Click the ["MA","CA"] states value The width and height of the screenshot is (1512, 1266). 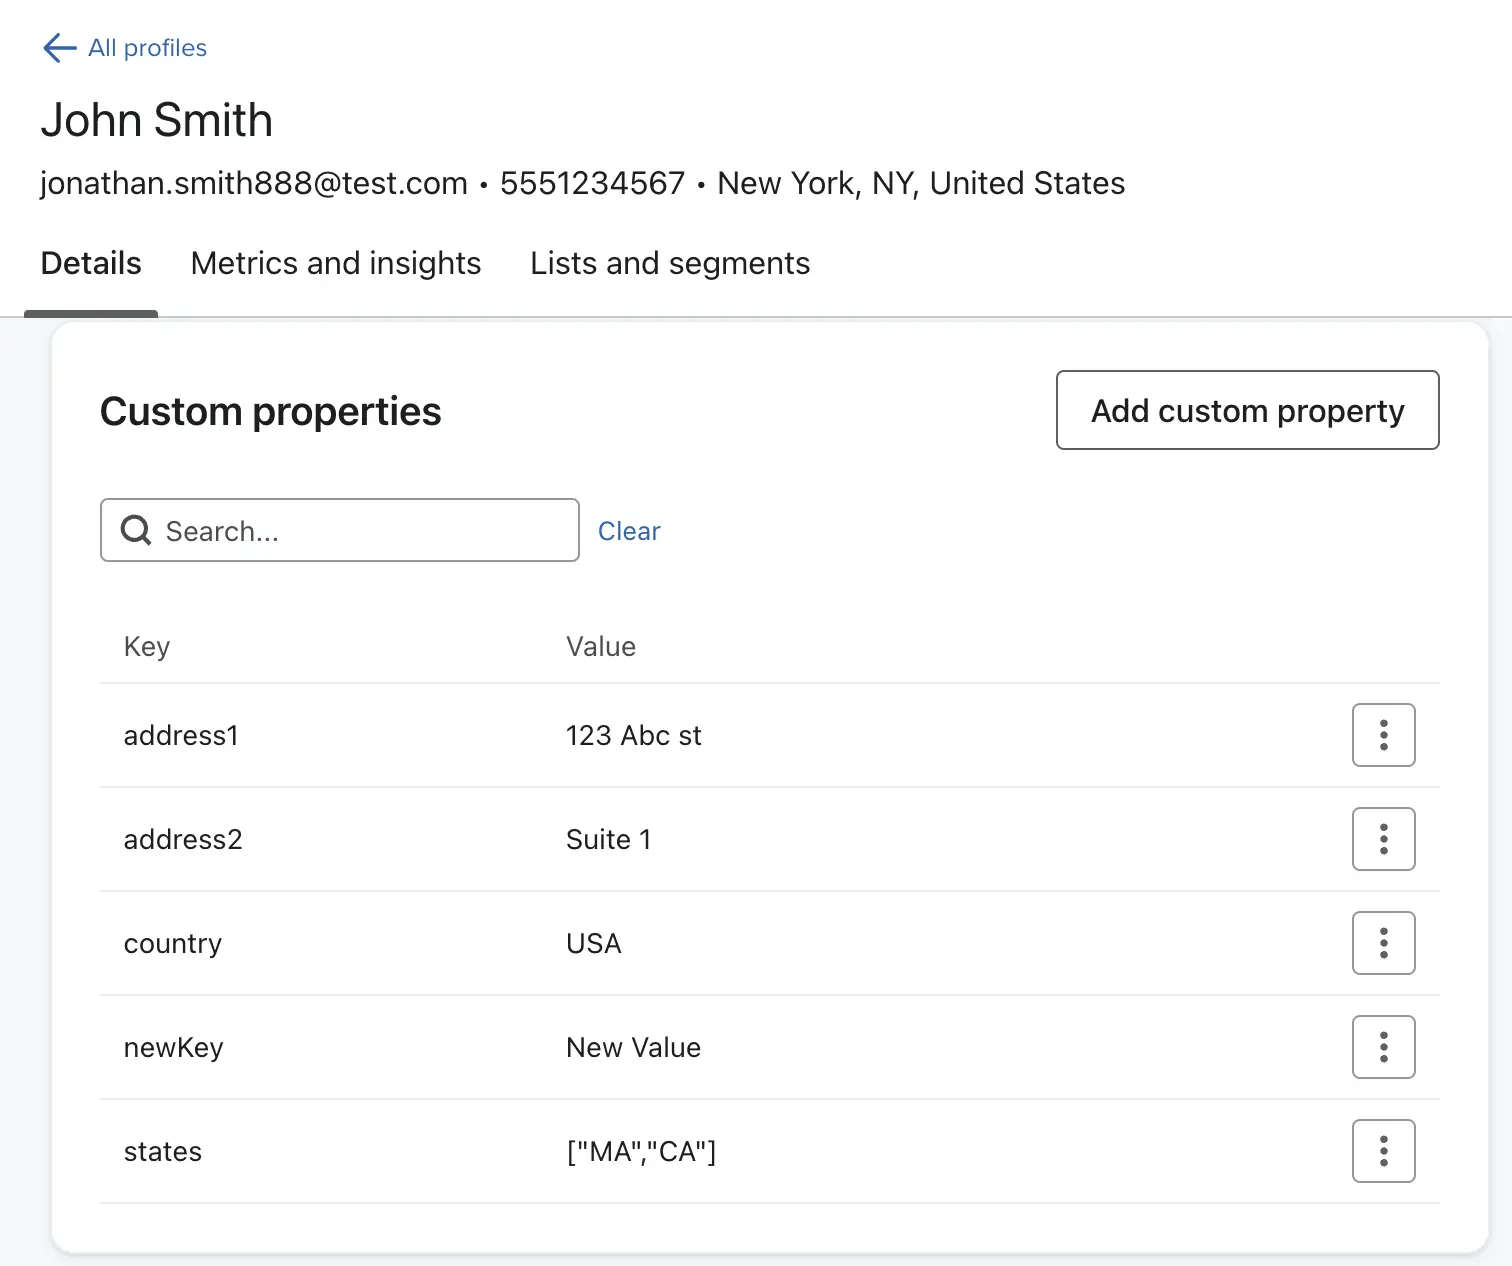pyautogui.click(x=641, y=1152)
